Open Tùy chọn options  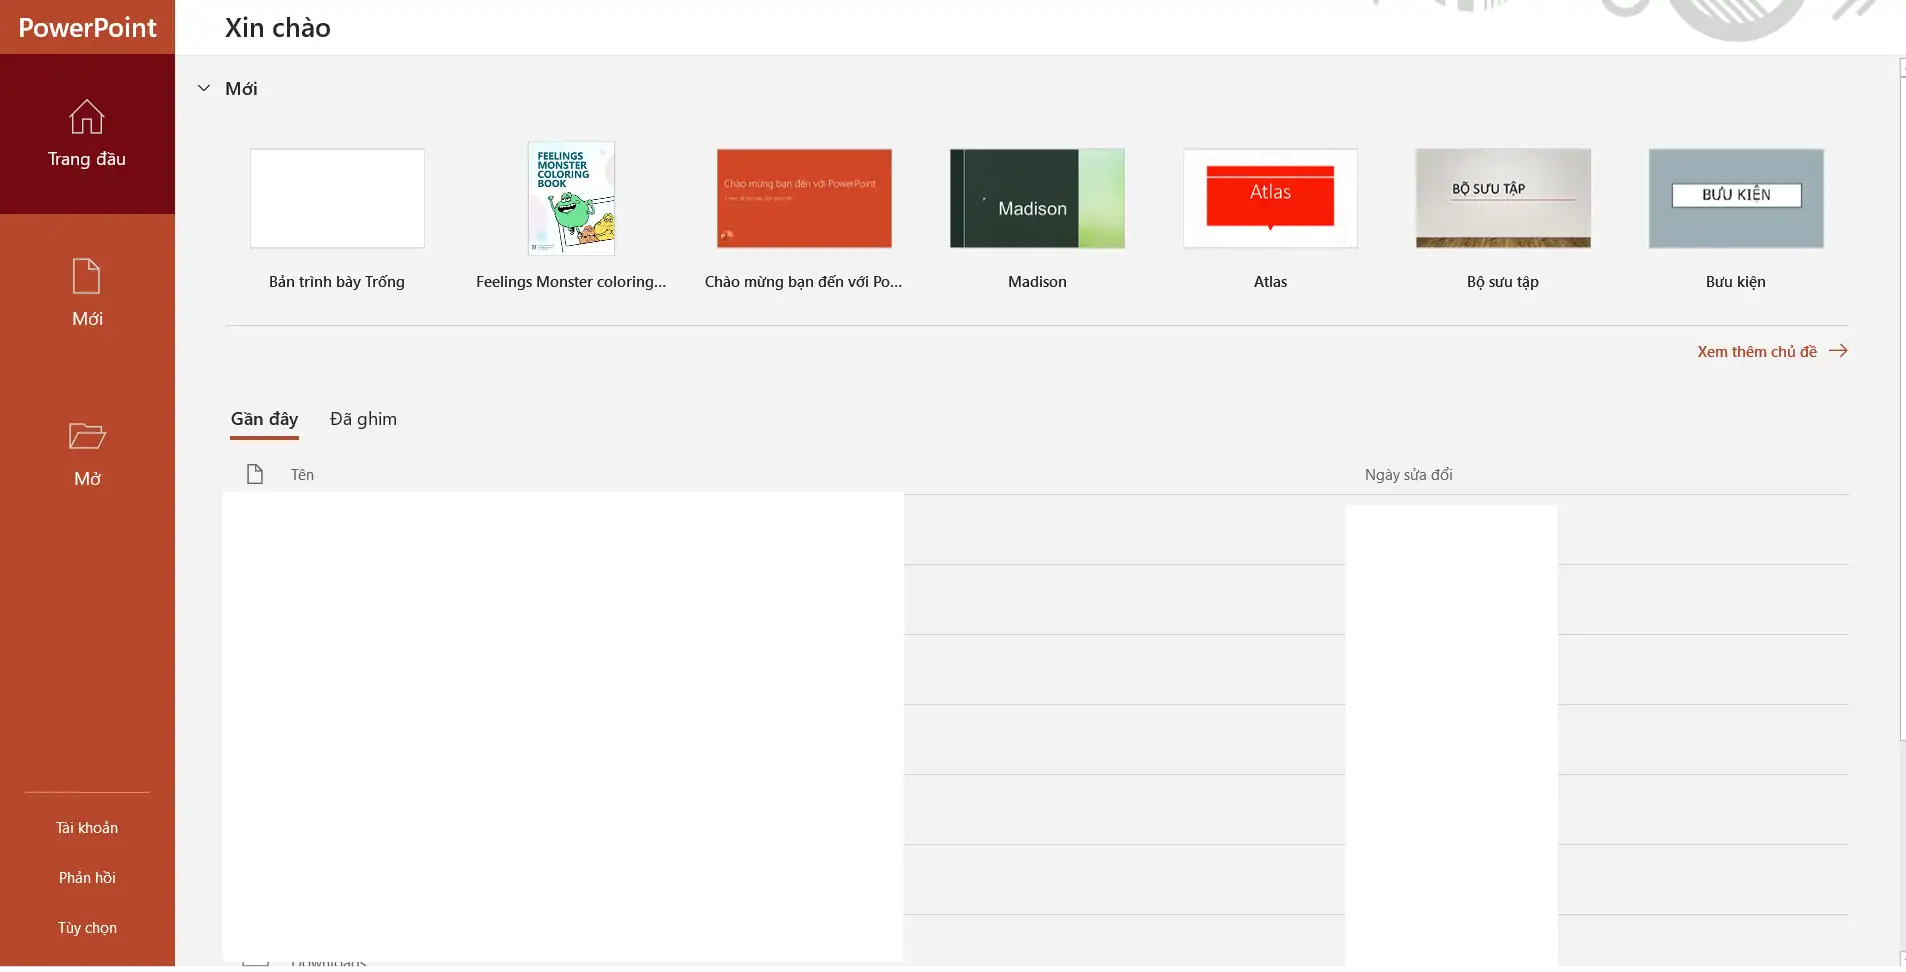(87, 928)
